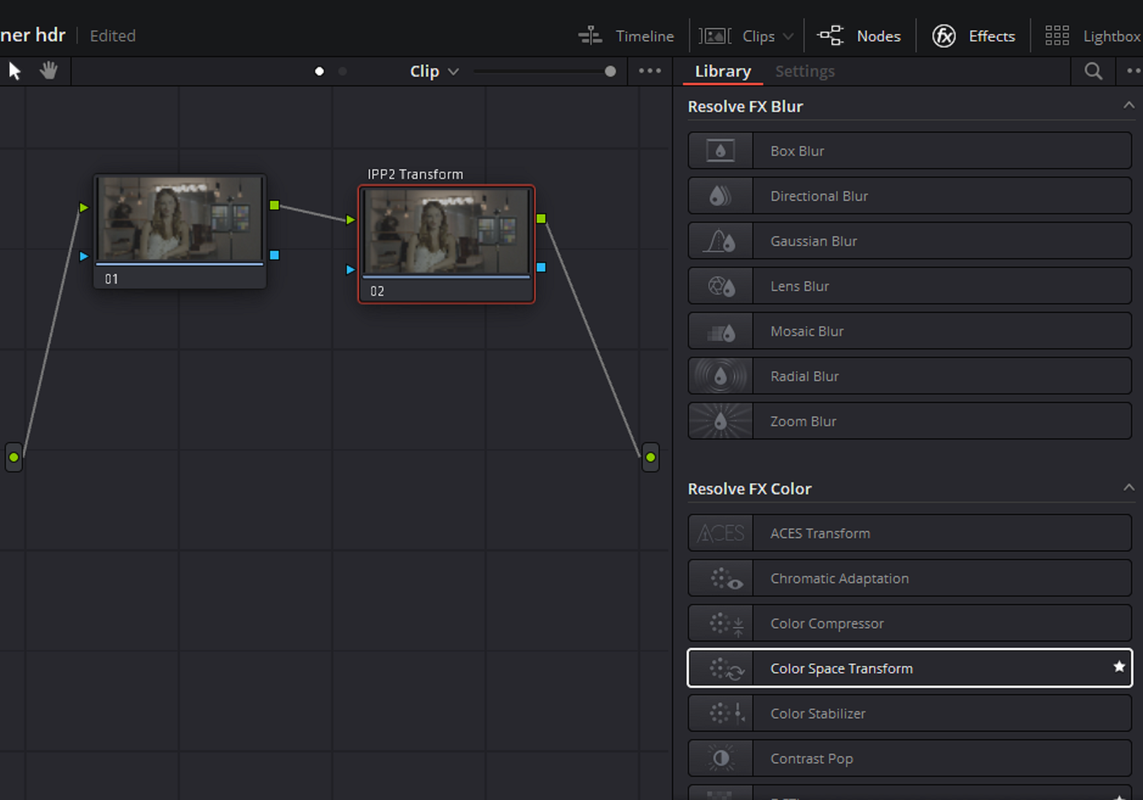Click the Color Space Transform effect icon
The height and width of the screenshot is (800, 1143).
click(721, 669)
